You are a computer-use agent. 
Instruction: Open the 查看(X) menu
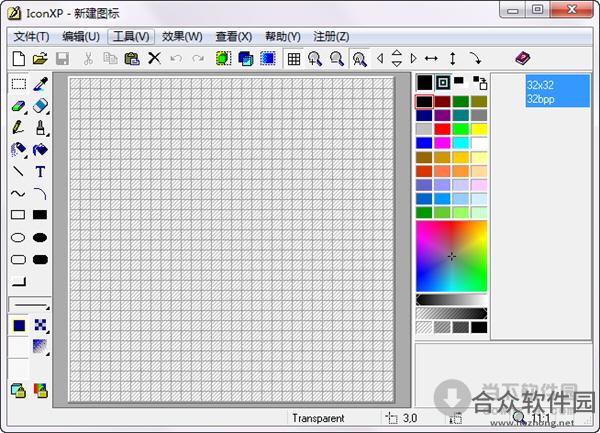[233, 37]
